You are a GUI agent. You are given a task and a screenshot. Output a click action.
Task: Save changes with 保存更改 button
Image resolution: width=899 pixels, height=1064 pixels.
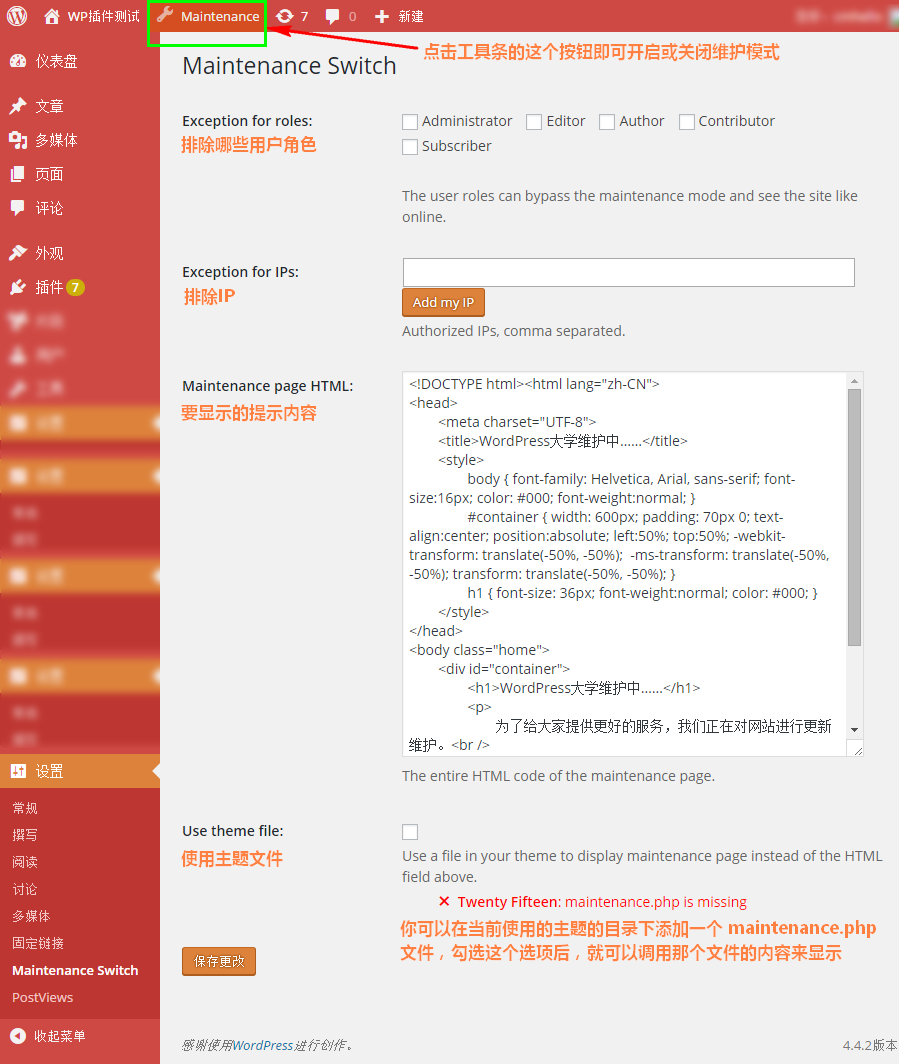(x=219, y=961)
